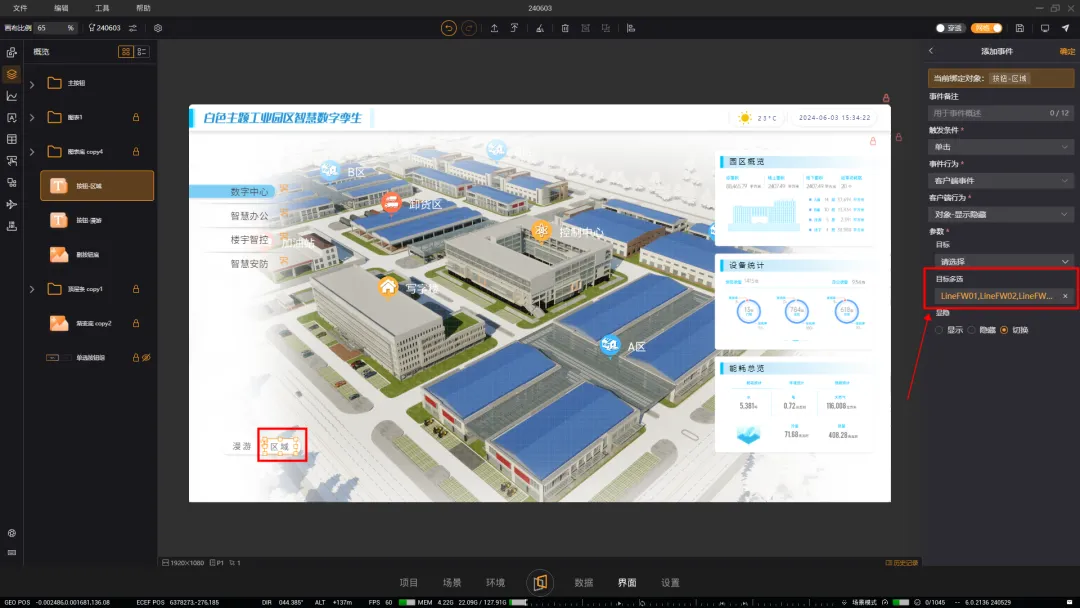The width and height of the screenshot is (1080, 608).
Task: Toggle the orange 网格 switch
Action: click(x=987, y=28)
